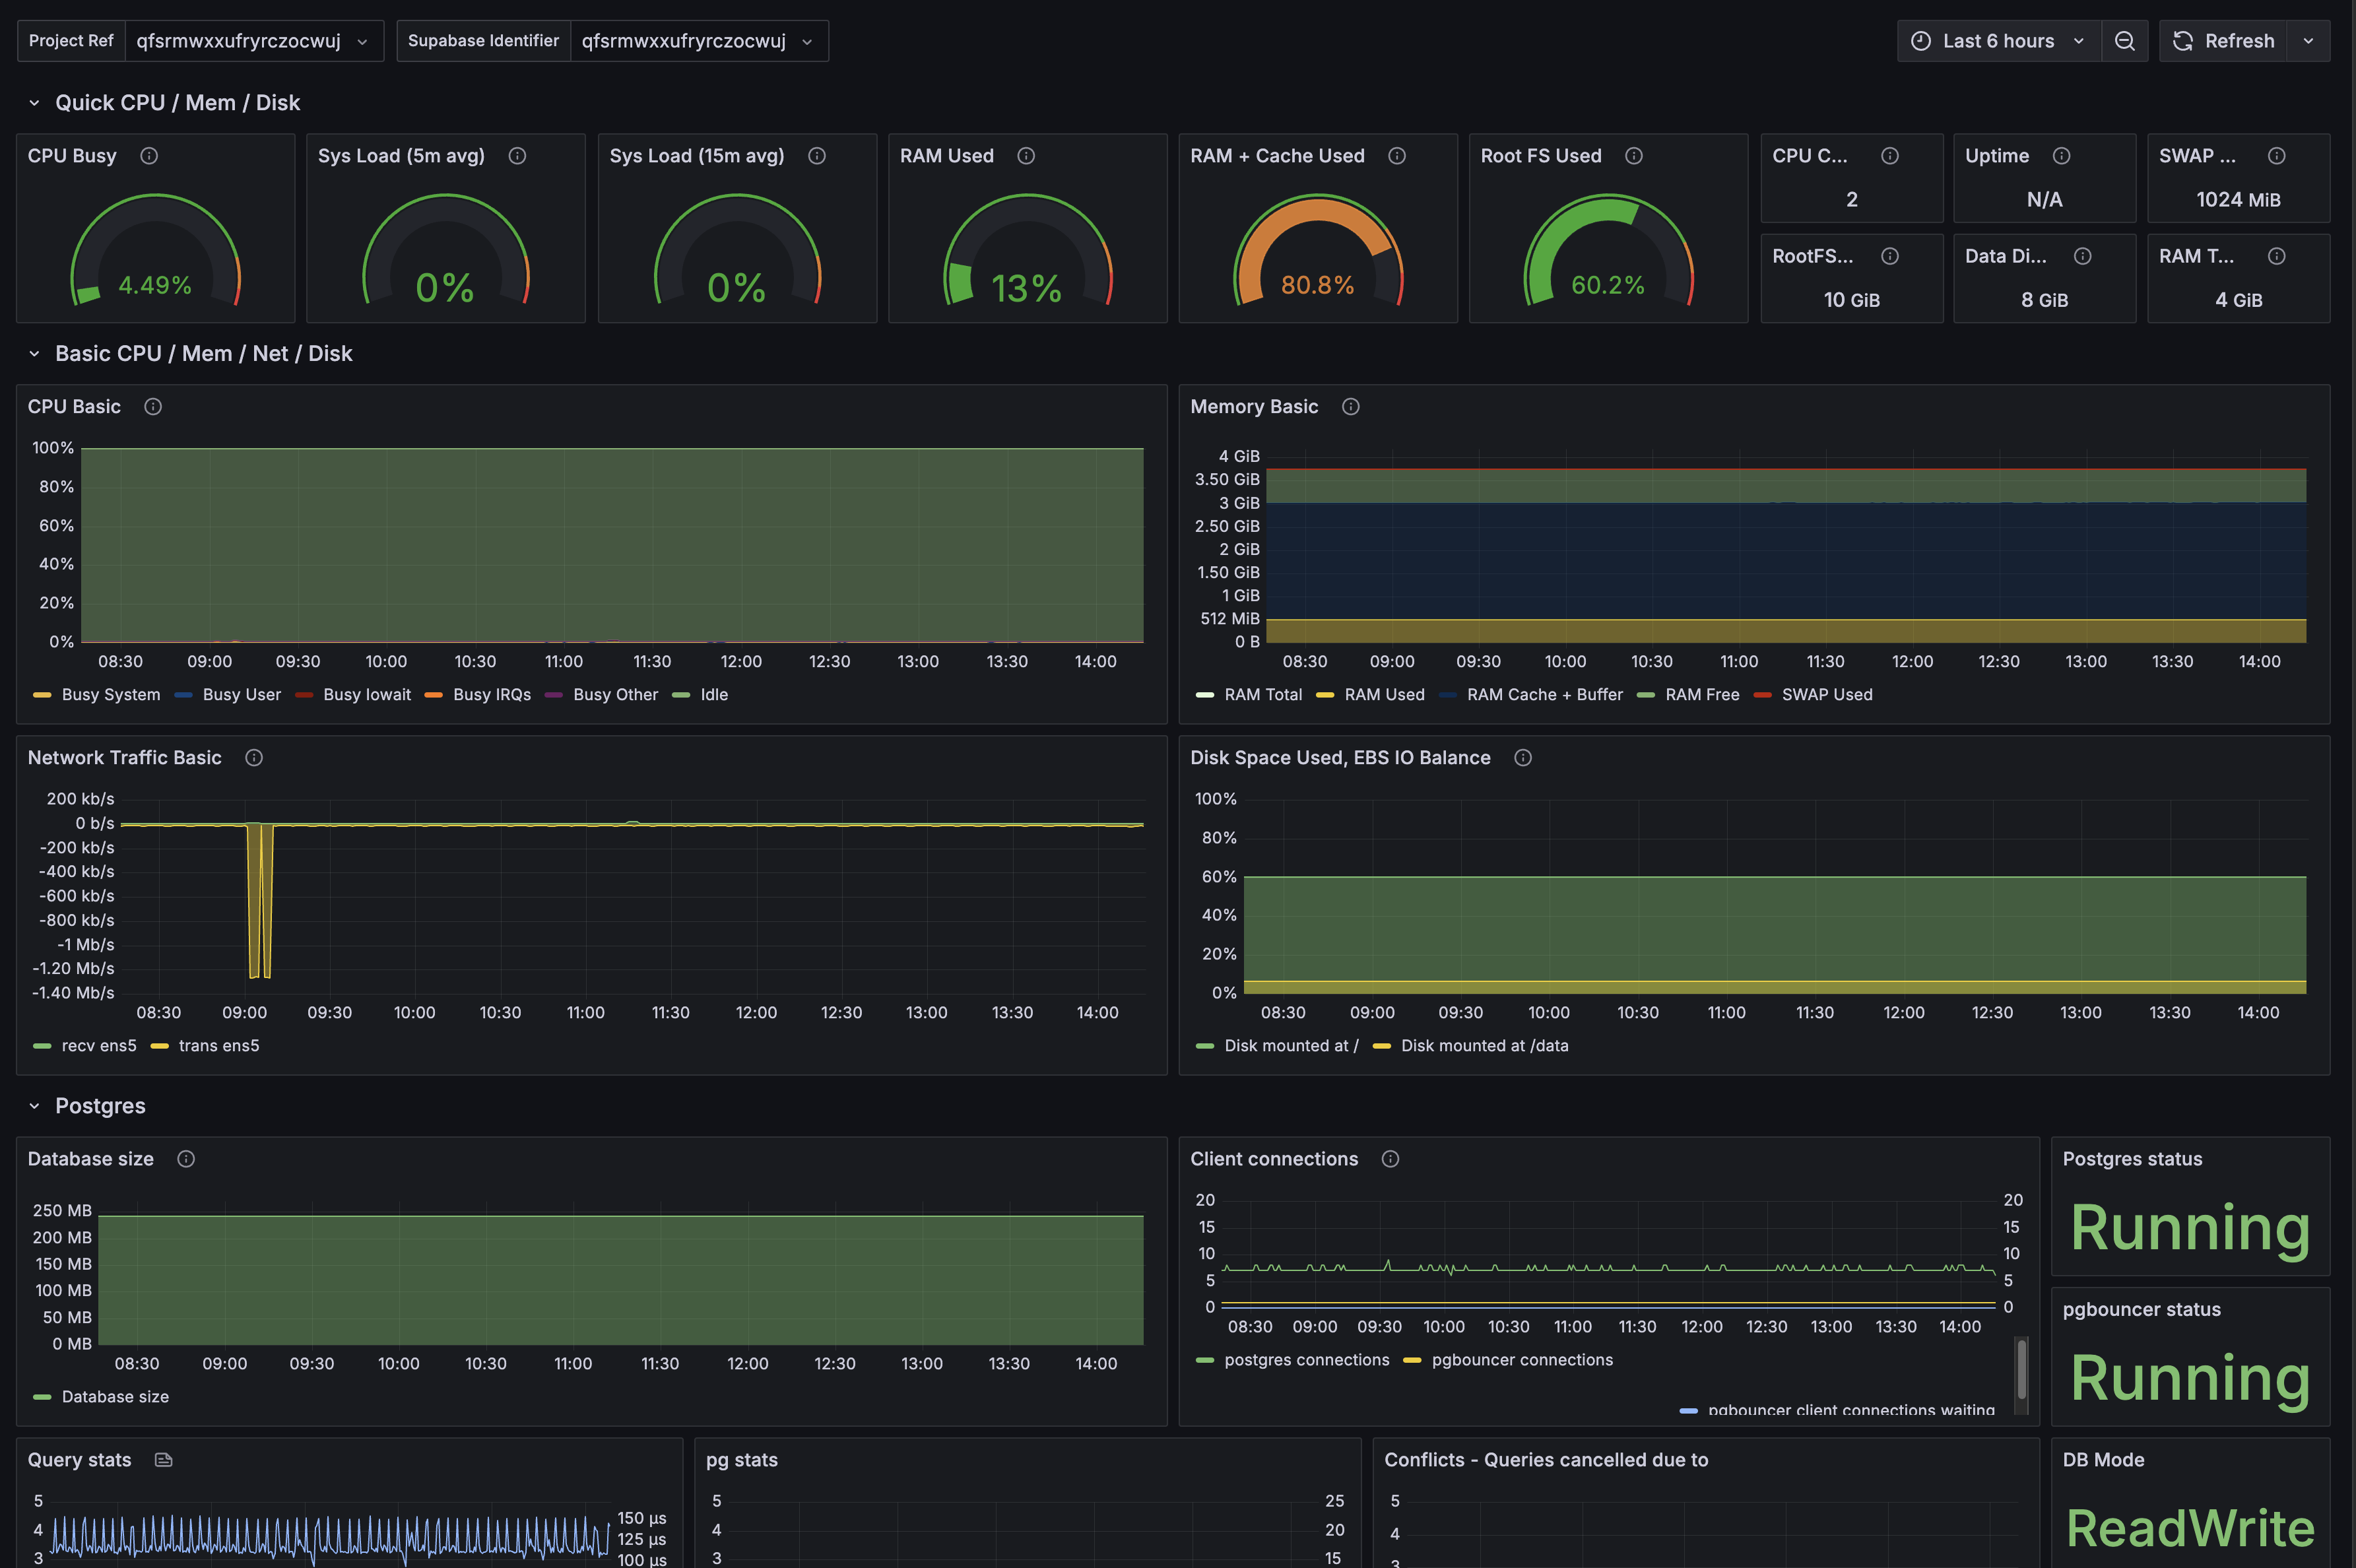Click the info icon beside Root FS Used
The width and height of the screenshot is (2356, 1568).
1634,156
